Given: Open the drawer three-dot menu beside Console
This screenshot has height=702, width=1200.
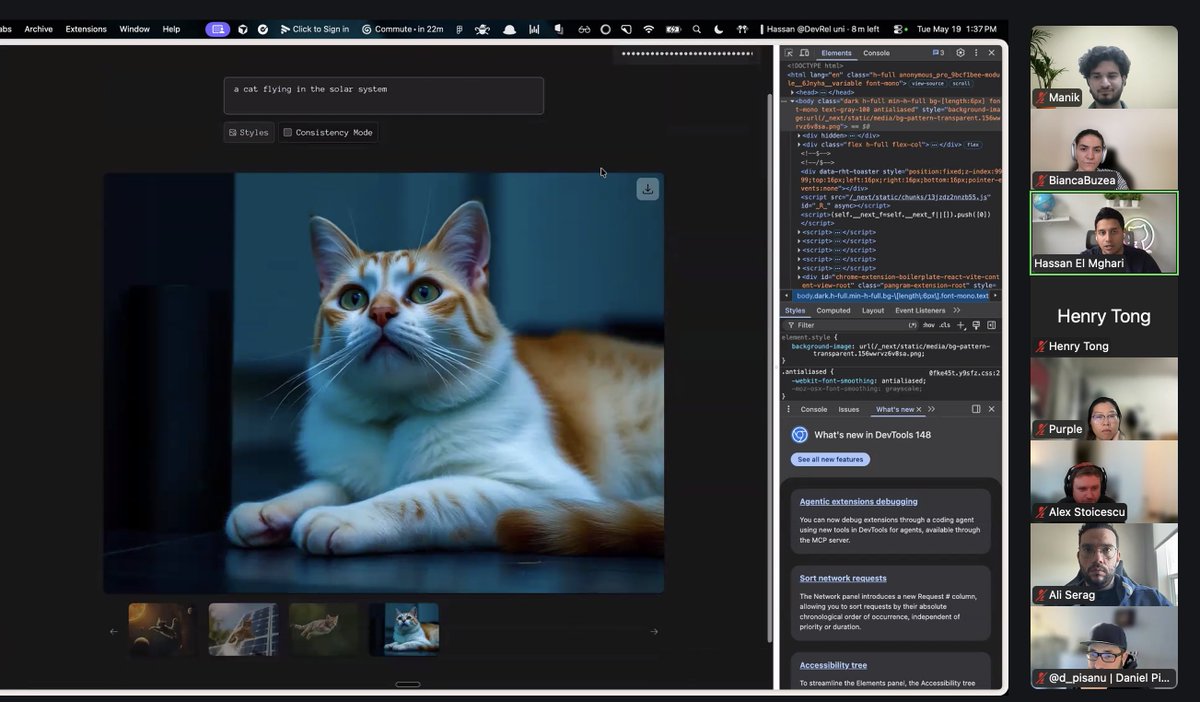Looking at the screenshot, I should 788,409.
